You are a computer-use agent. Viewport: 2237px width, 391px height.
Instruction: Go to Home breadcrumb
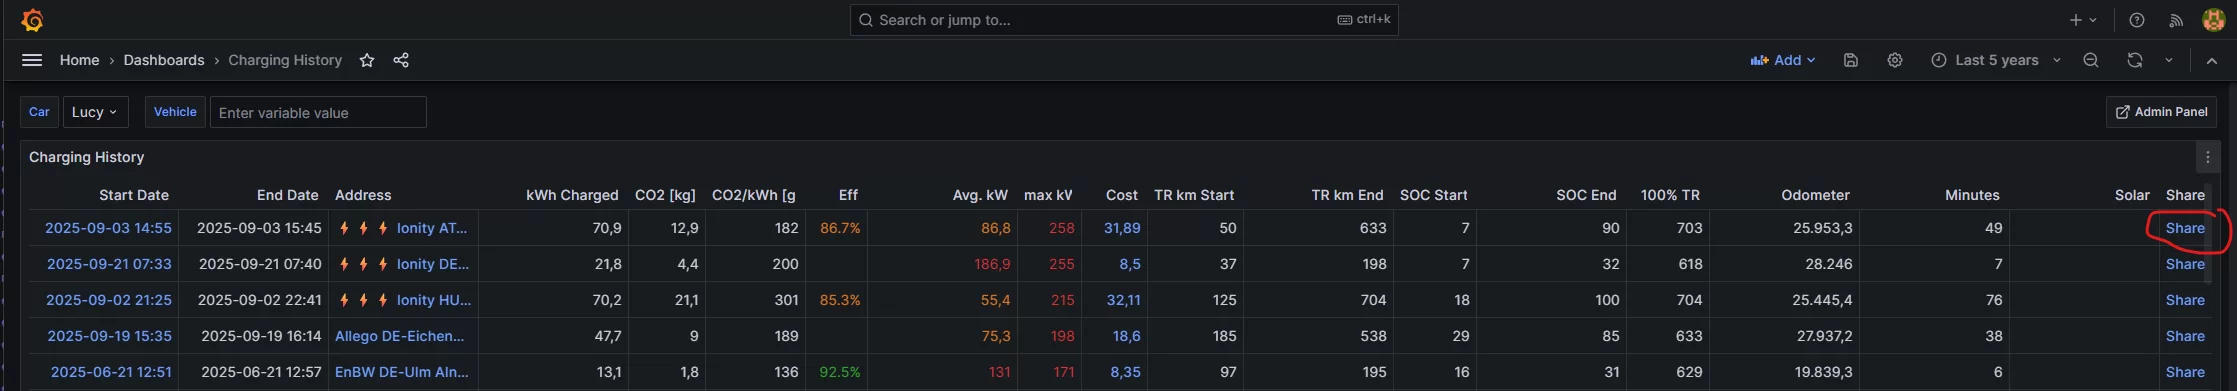[x=79, y=60]
